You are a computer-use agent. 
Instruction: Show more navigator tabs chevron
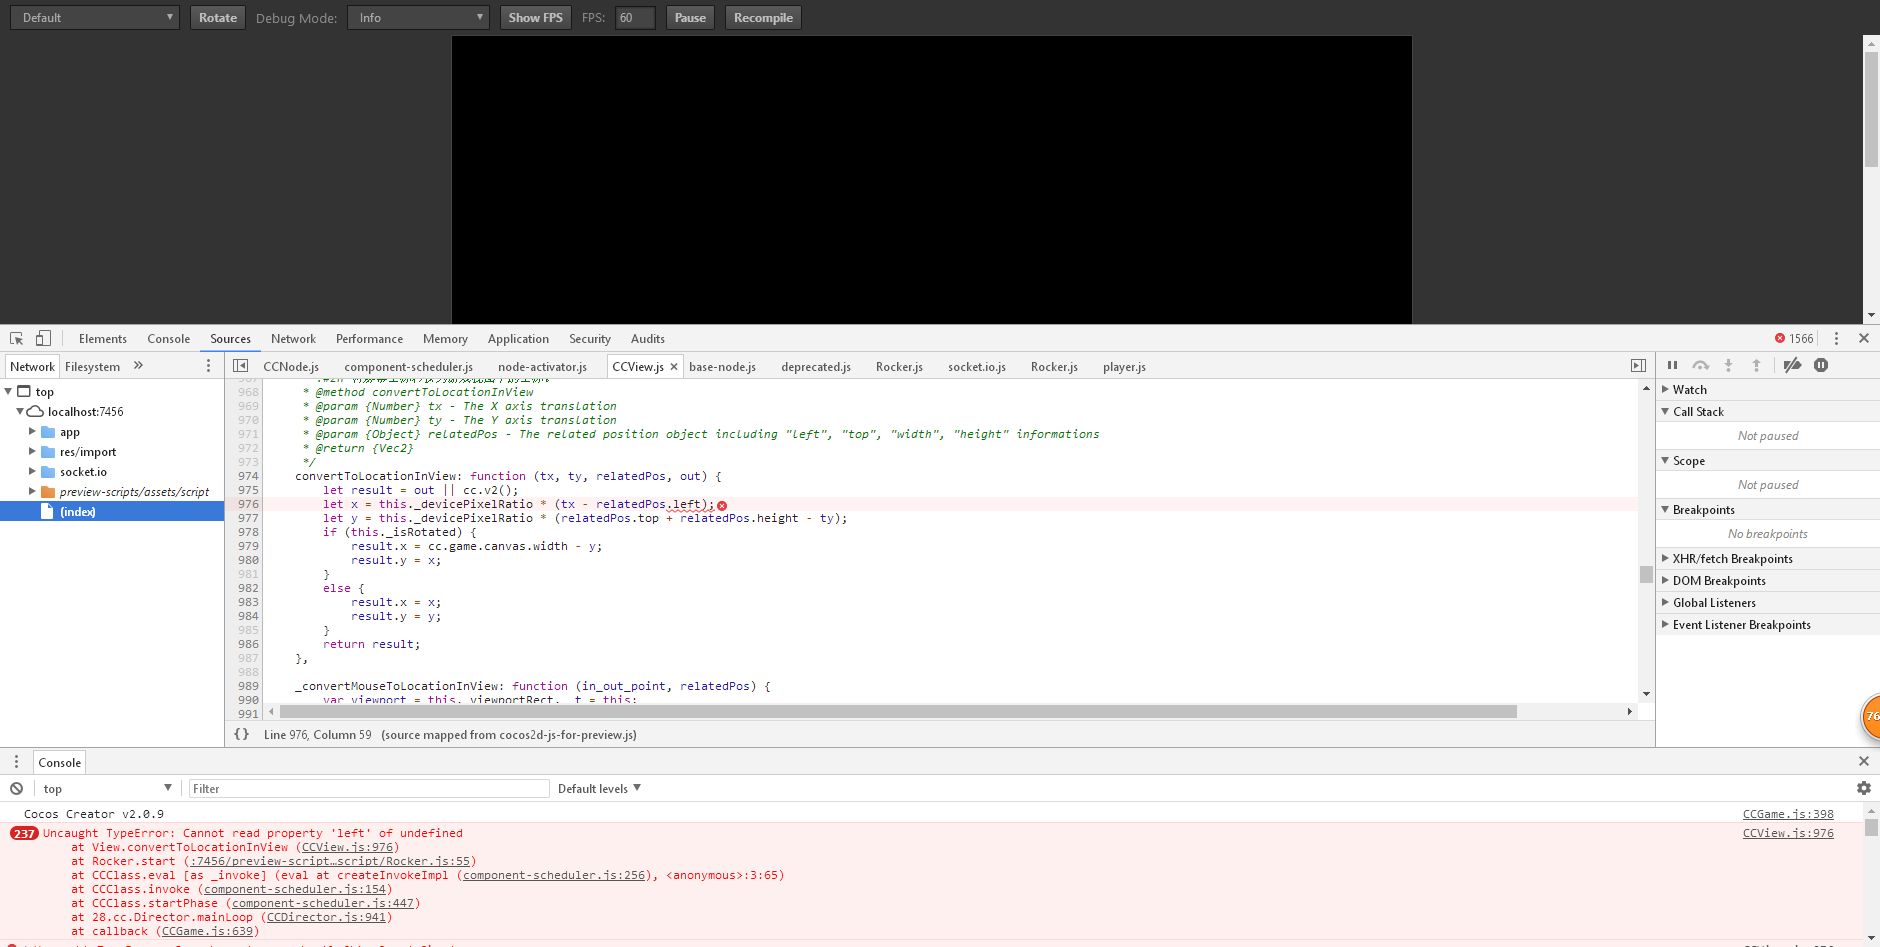pos(138,366)
